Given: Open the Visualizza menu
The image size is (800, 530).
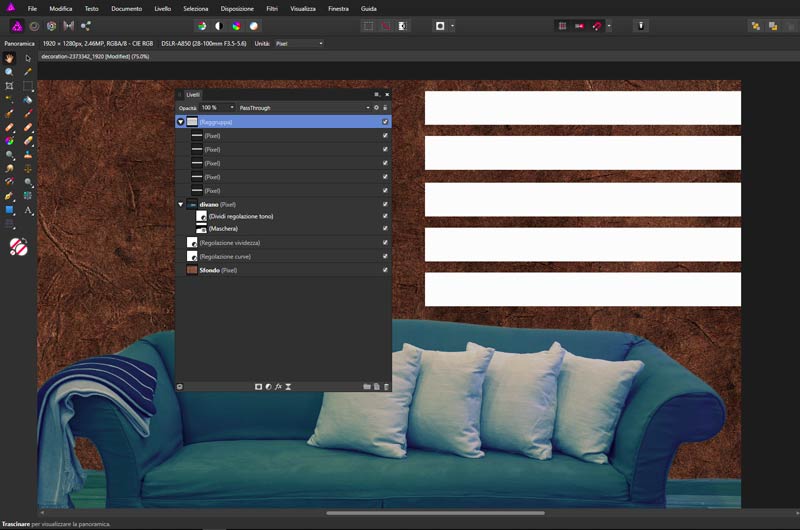Looking at the screenshot, I should coord(303,9).
